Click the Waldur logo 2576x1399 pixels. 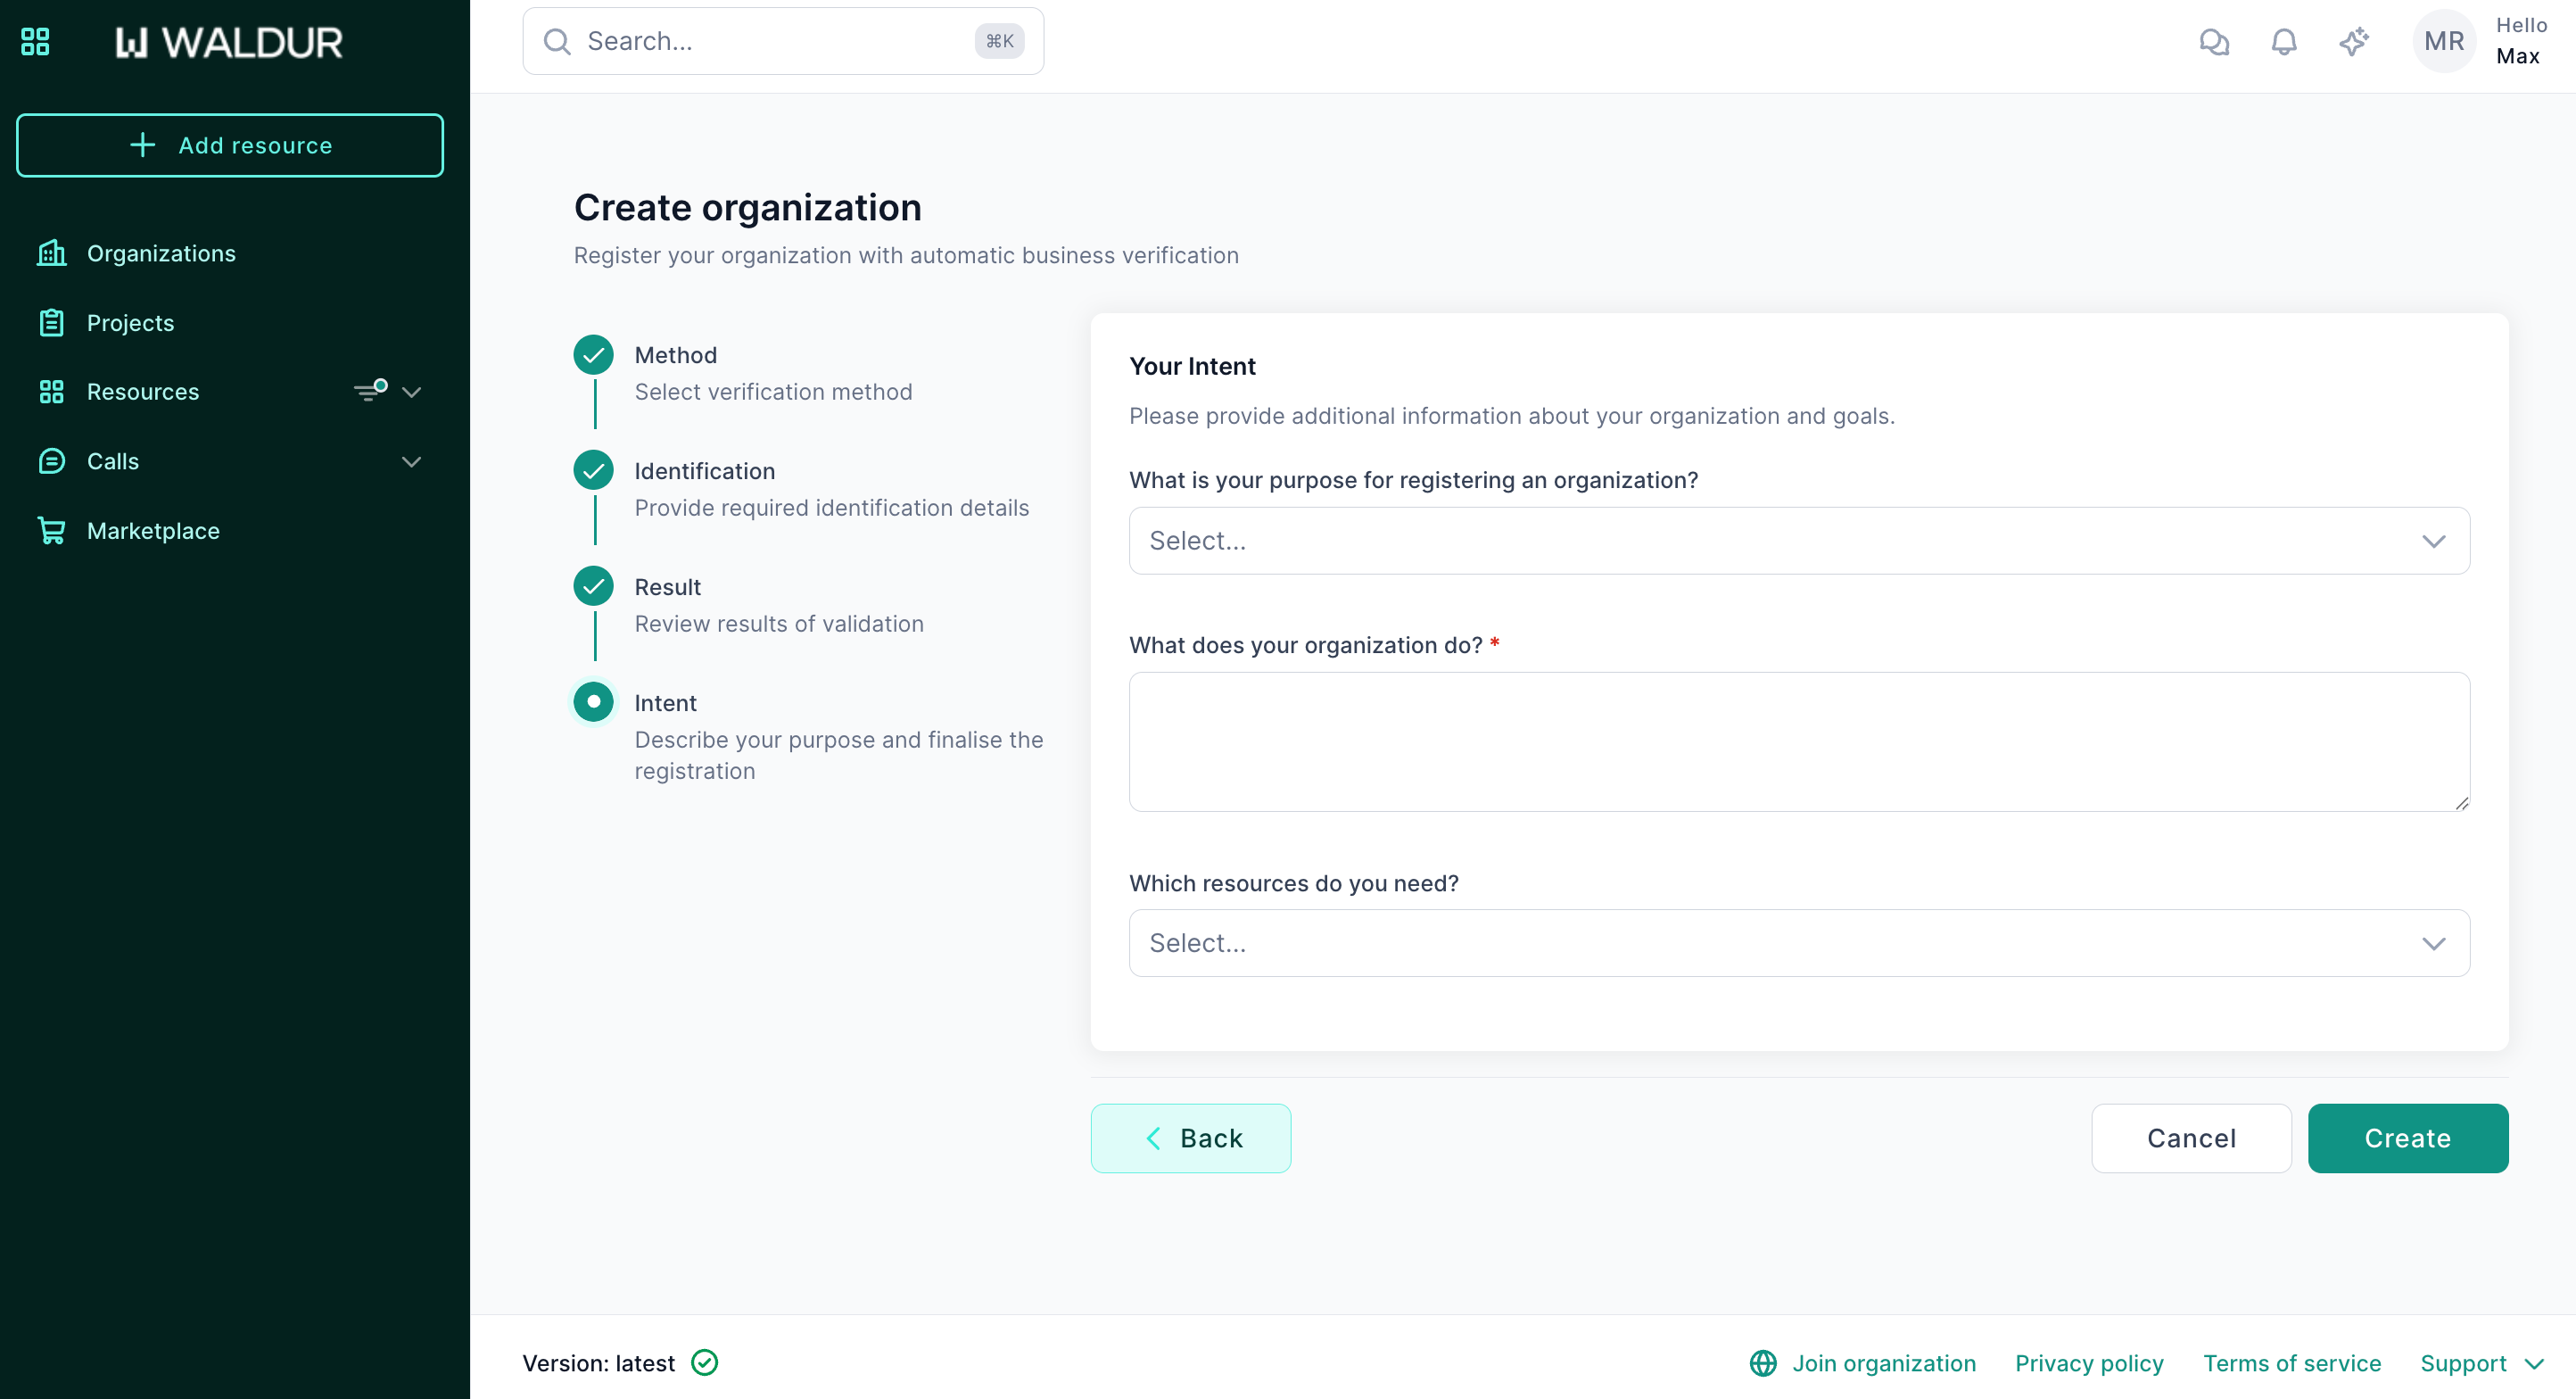pos(229,42)
